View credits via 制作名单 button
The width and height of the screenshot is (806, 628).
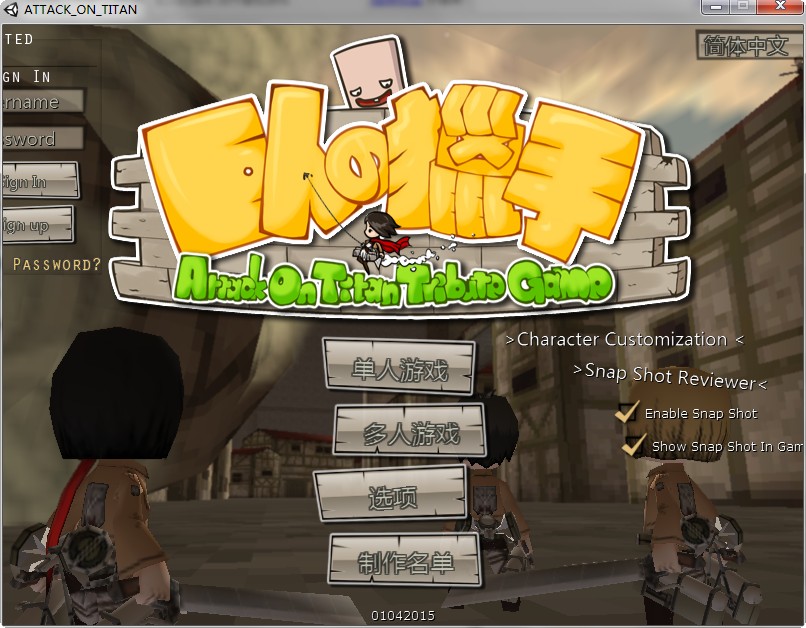pyautogui.click(x=405, y=562)
